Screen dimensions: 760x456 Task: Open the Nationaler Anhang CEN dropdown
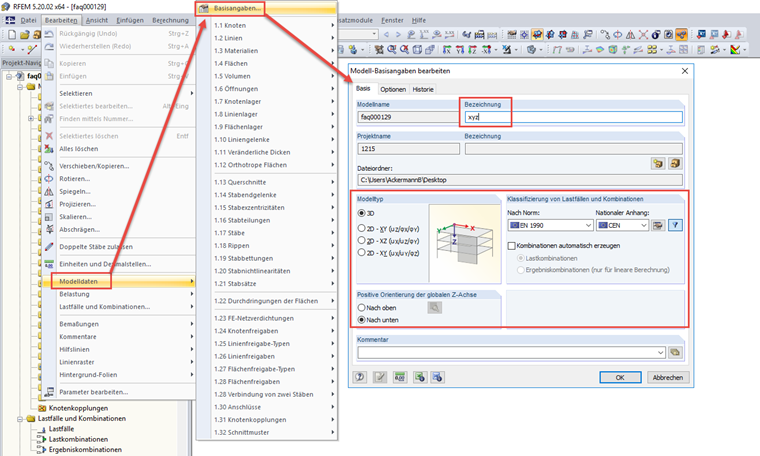coord(644,225)
